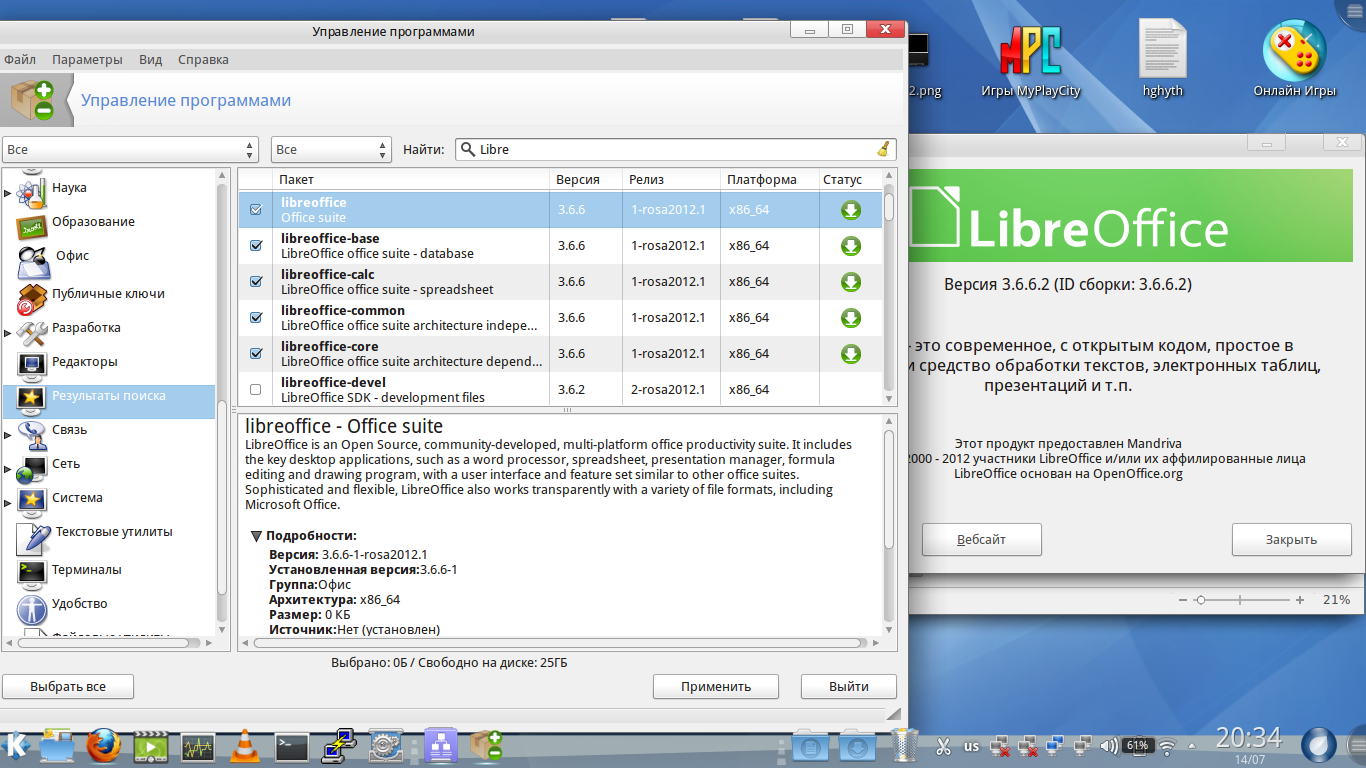Open the first Все filter dropdown
This screenshot has width=1366, height=768.
click(130, 149)
